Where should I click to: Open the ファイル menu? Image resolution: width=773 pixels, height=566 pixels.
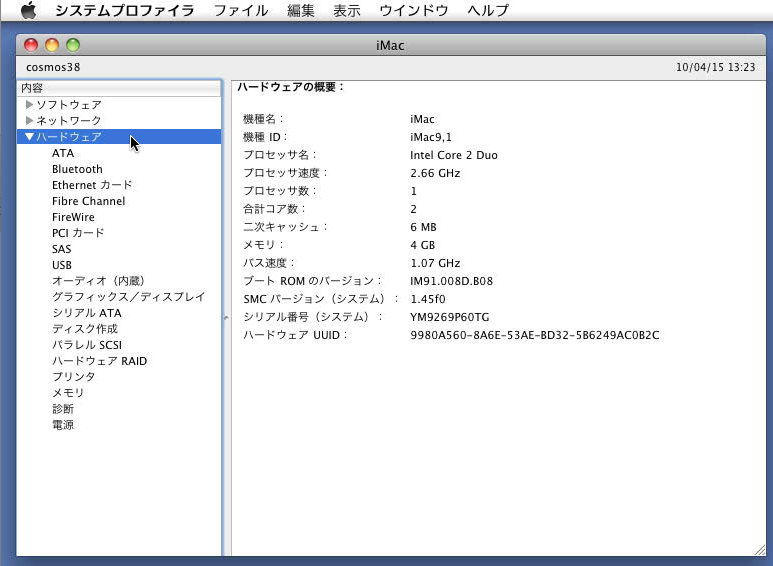pos(240,11)
